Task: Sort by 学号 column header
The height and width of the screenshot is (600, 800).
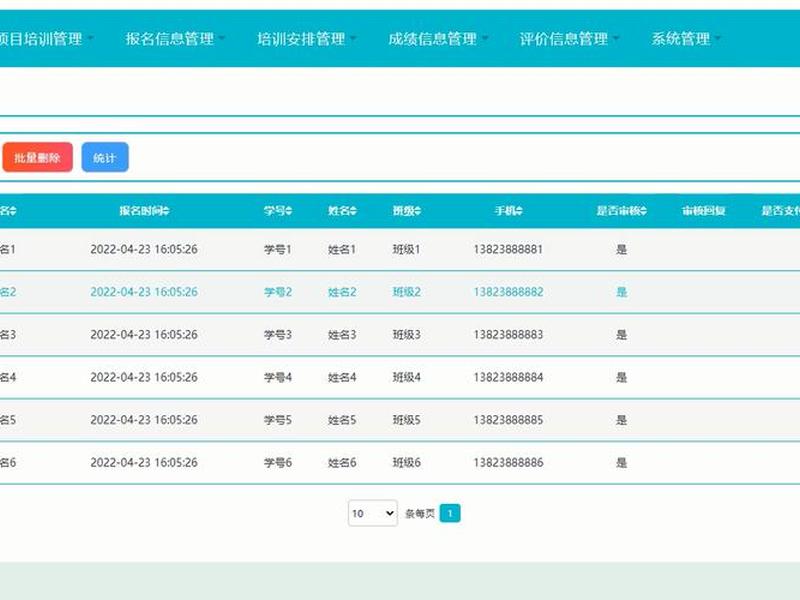Action: pos(278,211)
